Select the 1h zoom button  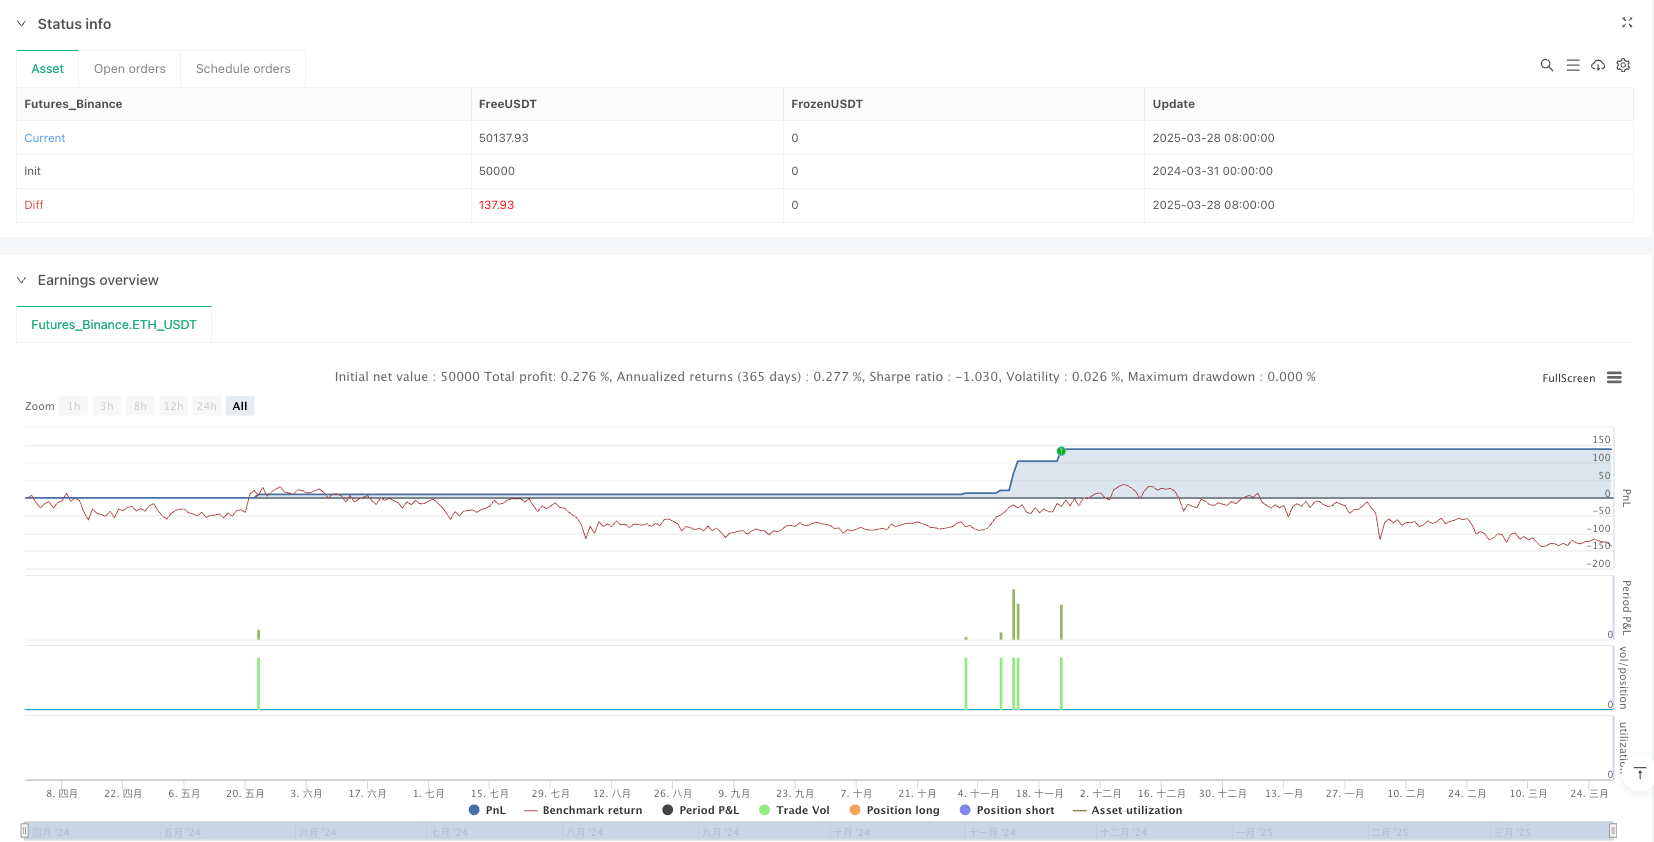tap(74, 406)
